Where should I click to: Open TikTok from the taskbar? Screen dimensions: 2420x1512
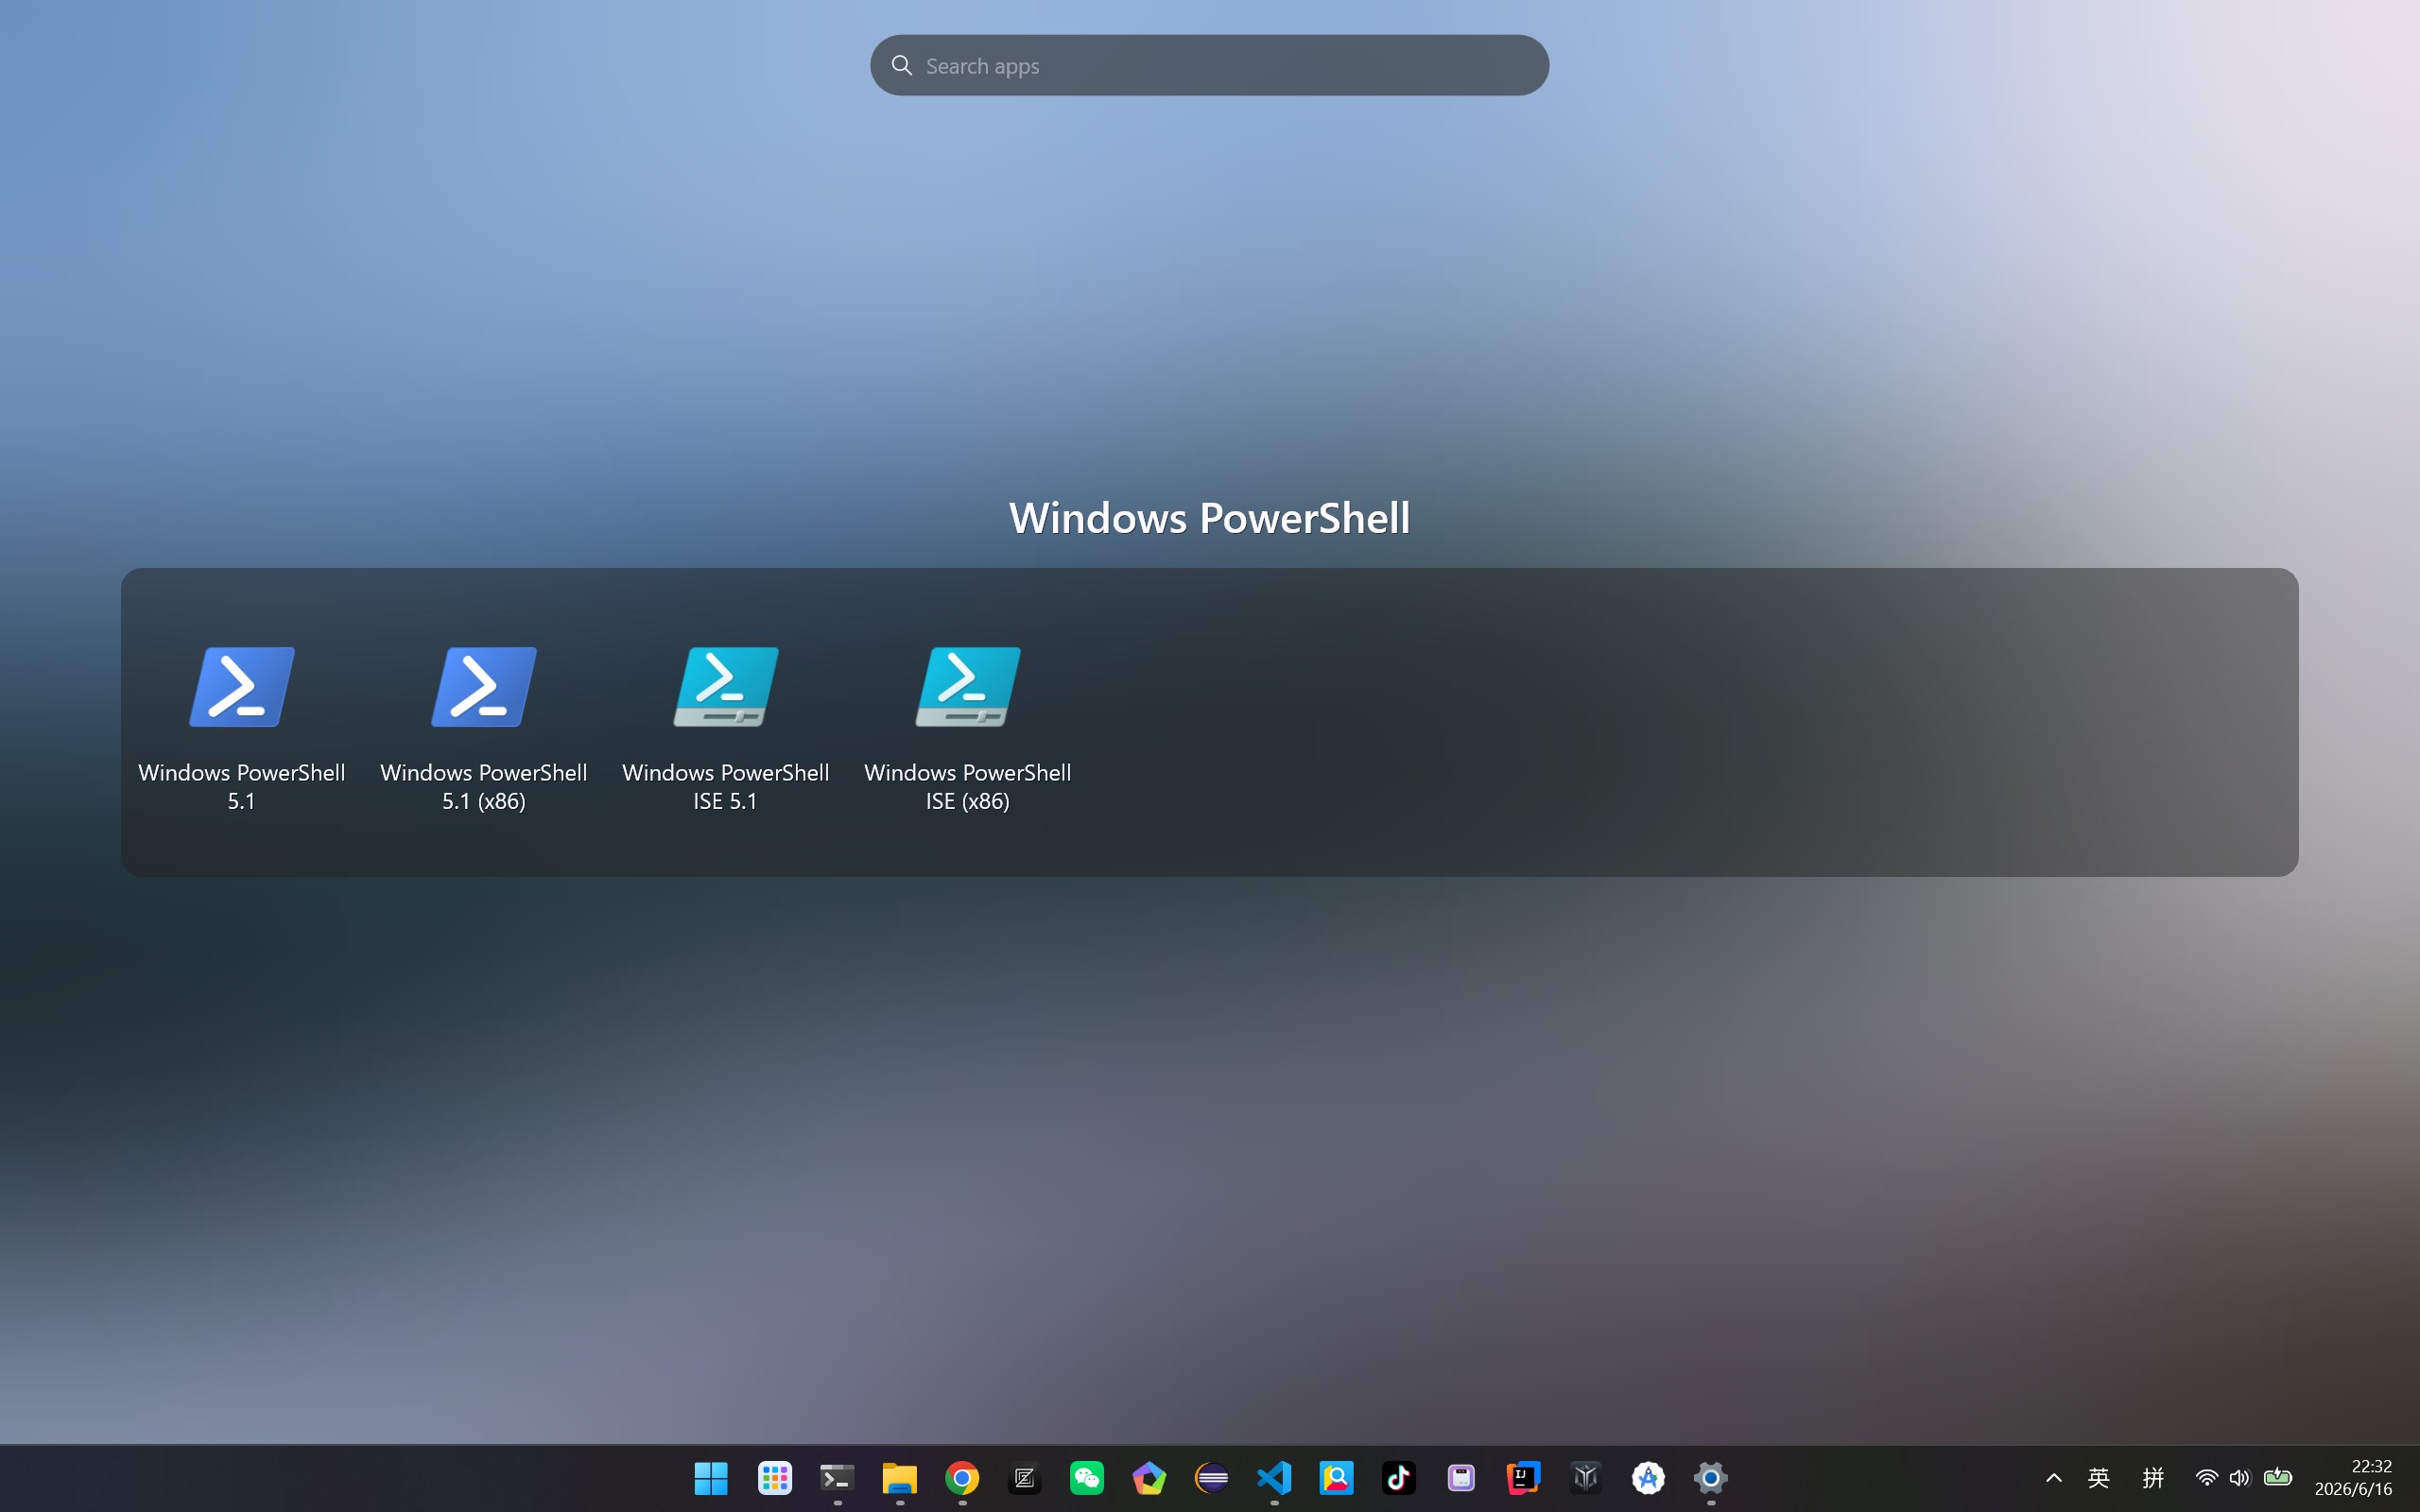coord(1399,1478)
